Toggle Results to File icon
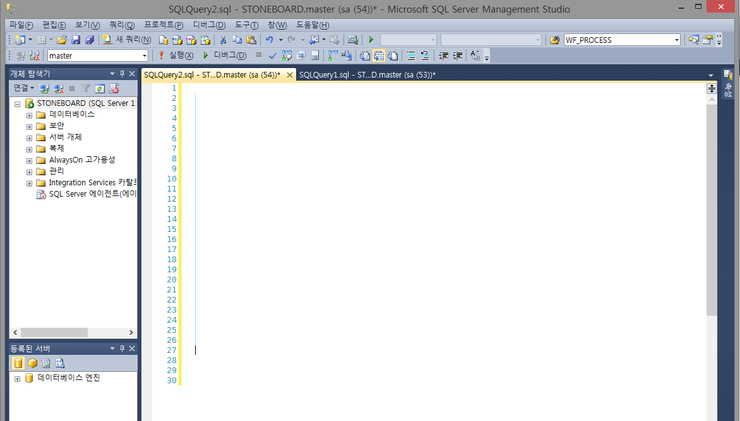740x421 pixels. 393,56
